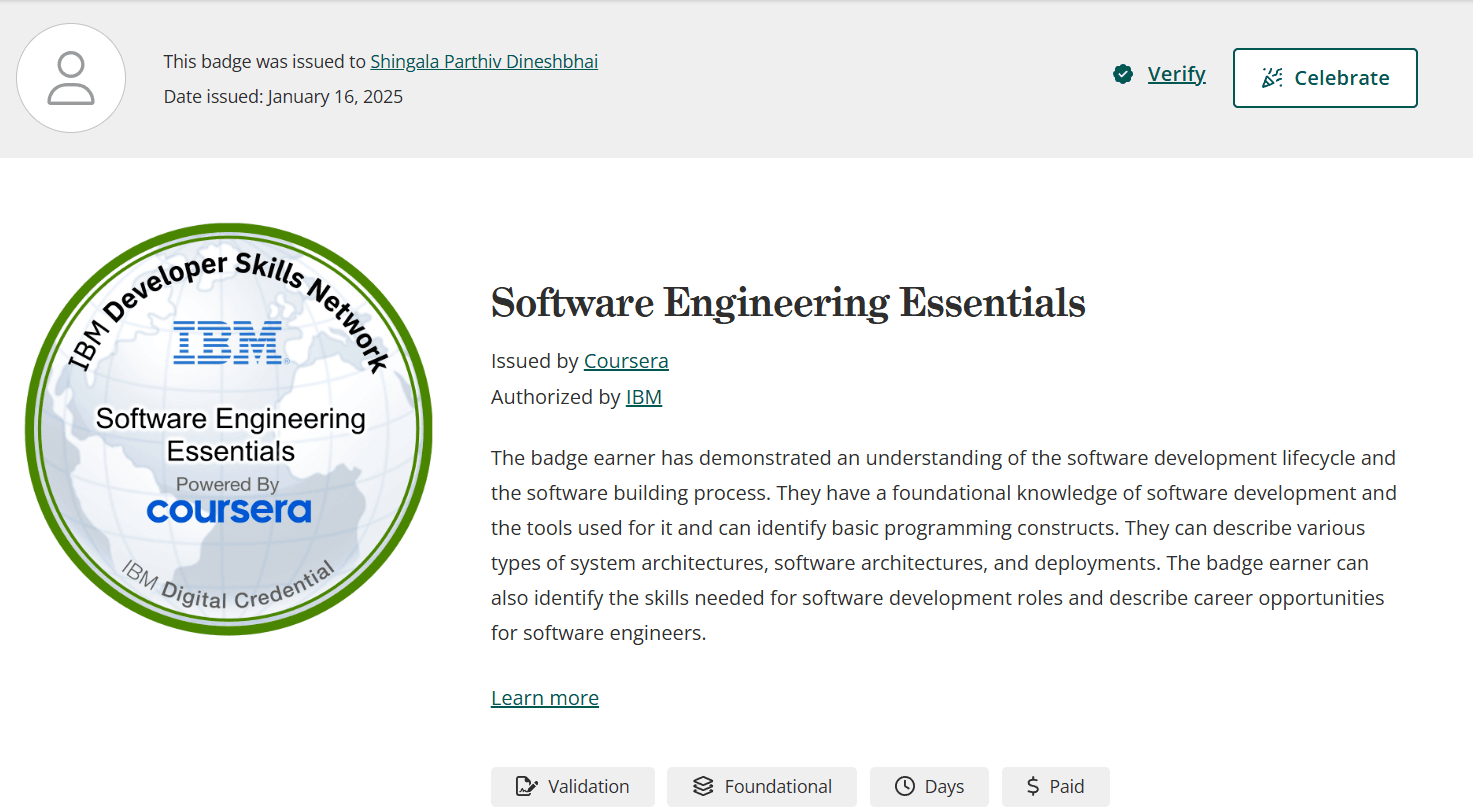
Task: Open the Coursera issuer link
Action: coord(626,361)
